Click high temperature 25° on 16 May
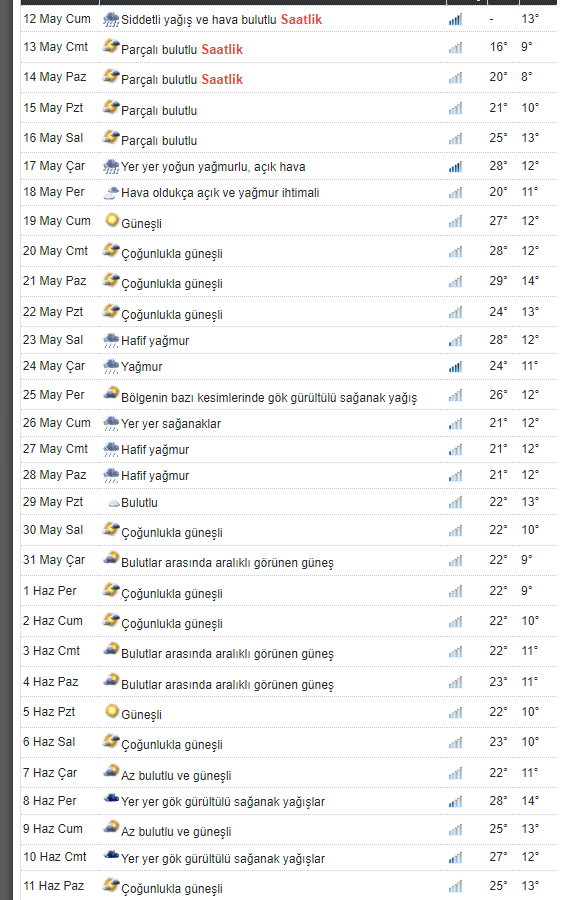The width and height of the screenshot is (564, 900). [x=498, y=138]
